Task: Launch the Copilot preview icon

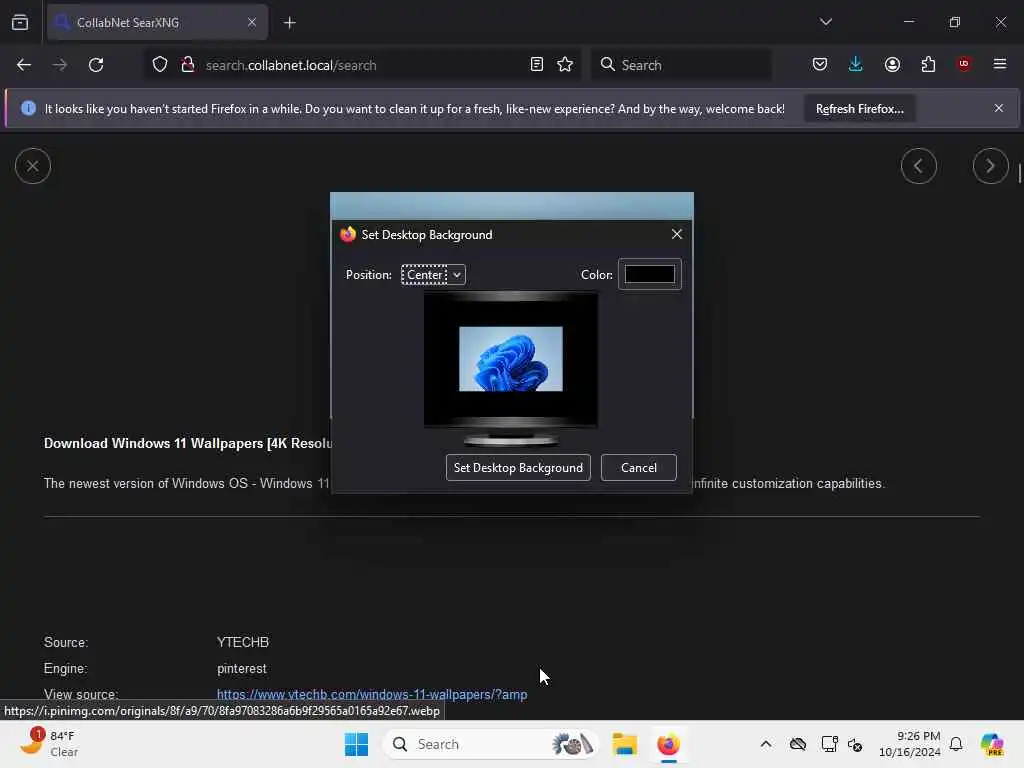Action: click(992, 744)
